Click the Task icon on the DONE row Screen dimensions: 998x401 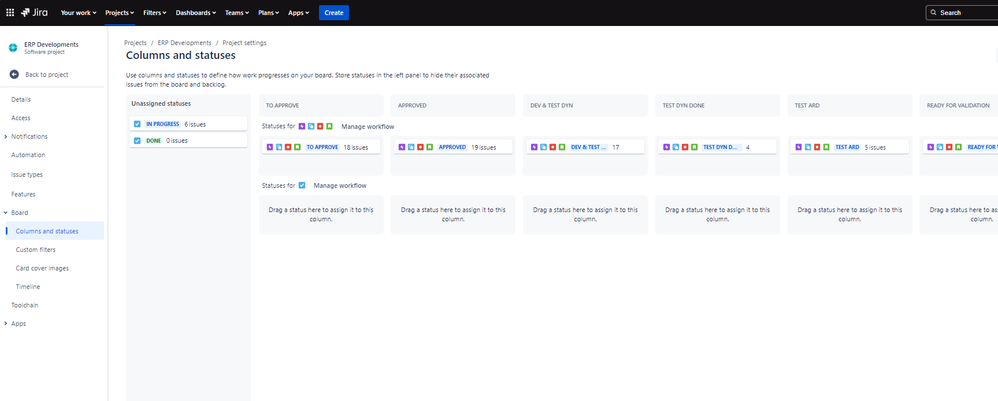(137, 141)
